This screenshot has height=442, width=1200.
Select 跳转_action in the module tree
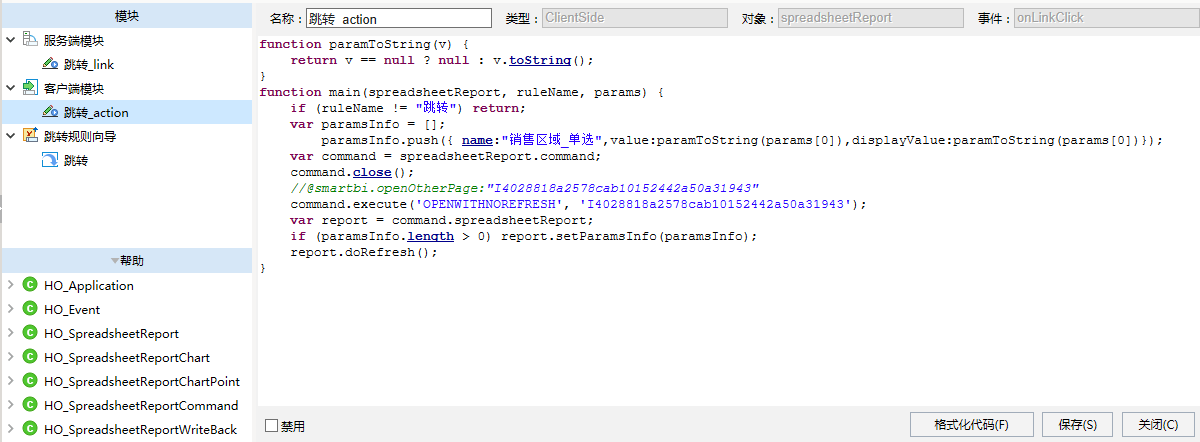pos(96,112)
